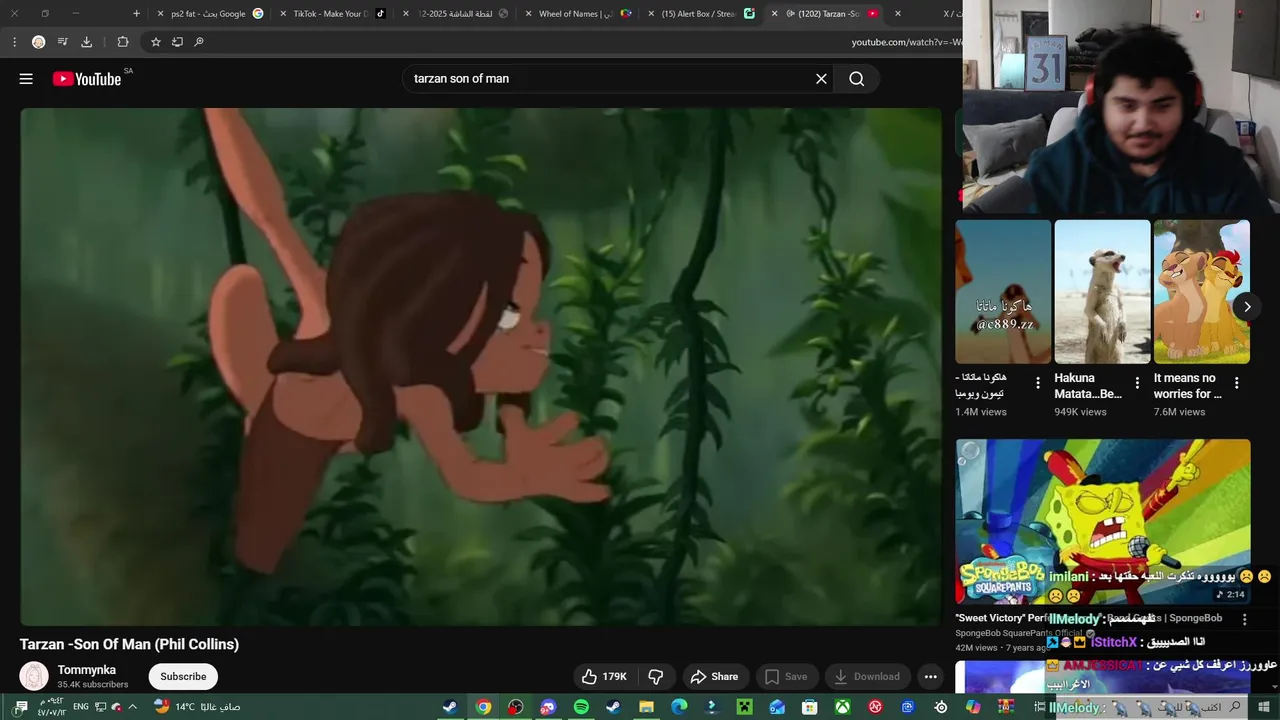
Task: Open the YouTube hamburger guide menu
Action: pos(26,79)
